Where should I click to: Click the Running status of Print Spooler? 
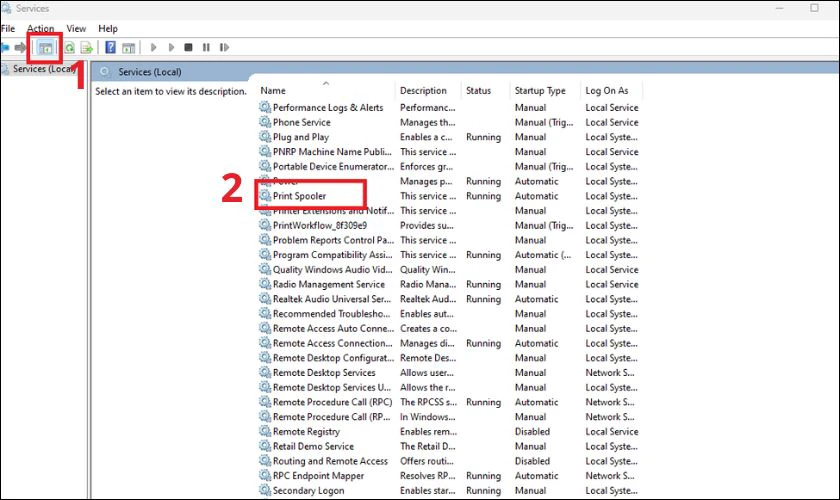pyautogui.click(x=483, y=196)
